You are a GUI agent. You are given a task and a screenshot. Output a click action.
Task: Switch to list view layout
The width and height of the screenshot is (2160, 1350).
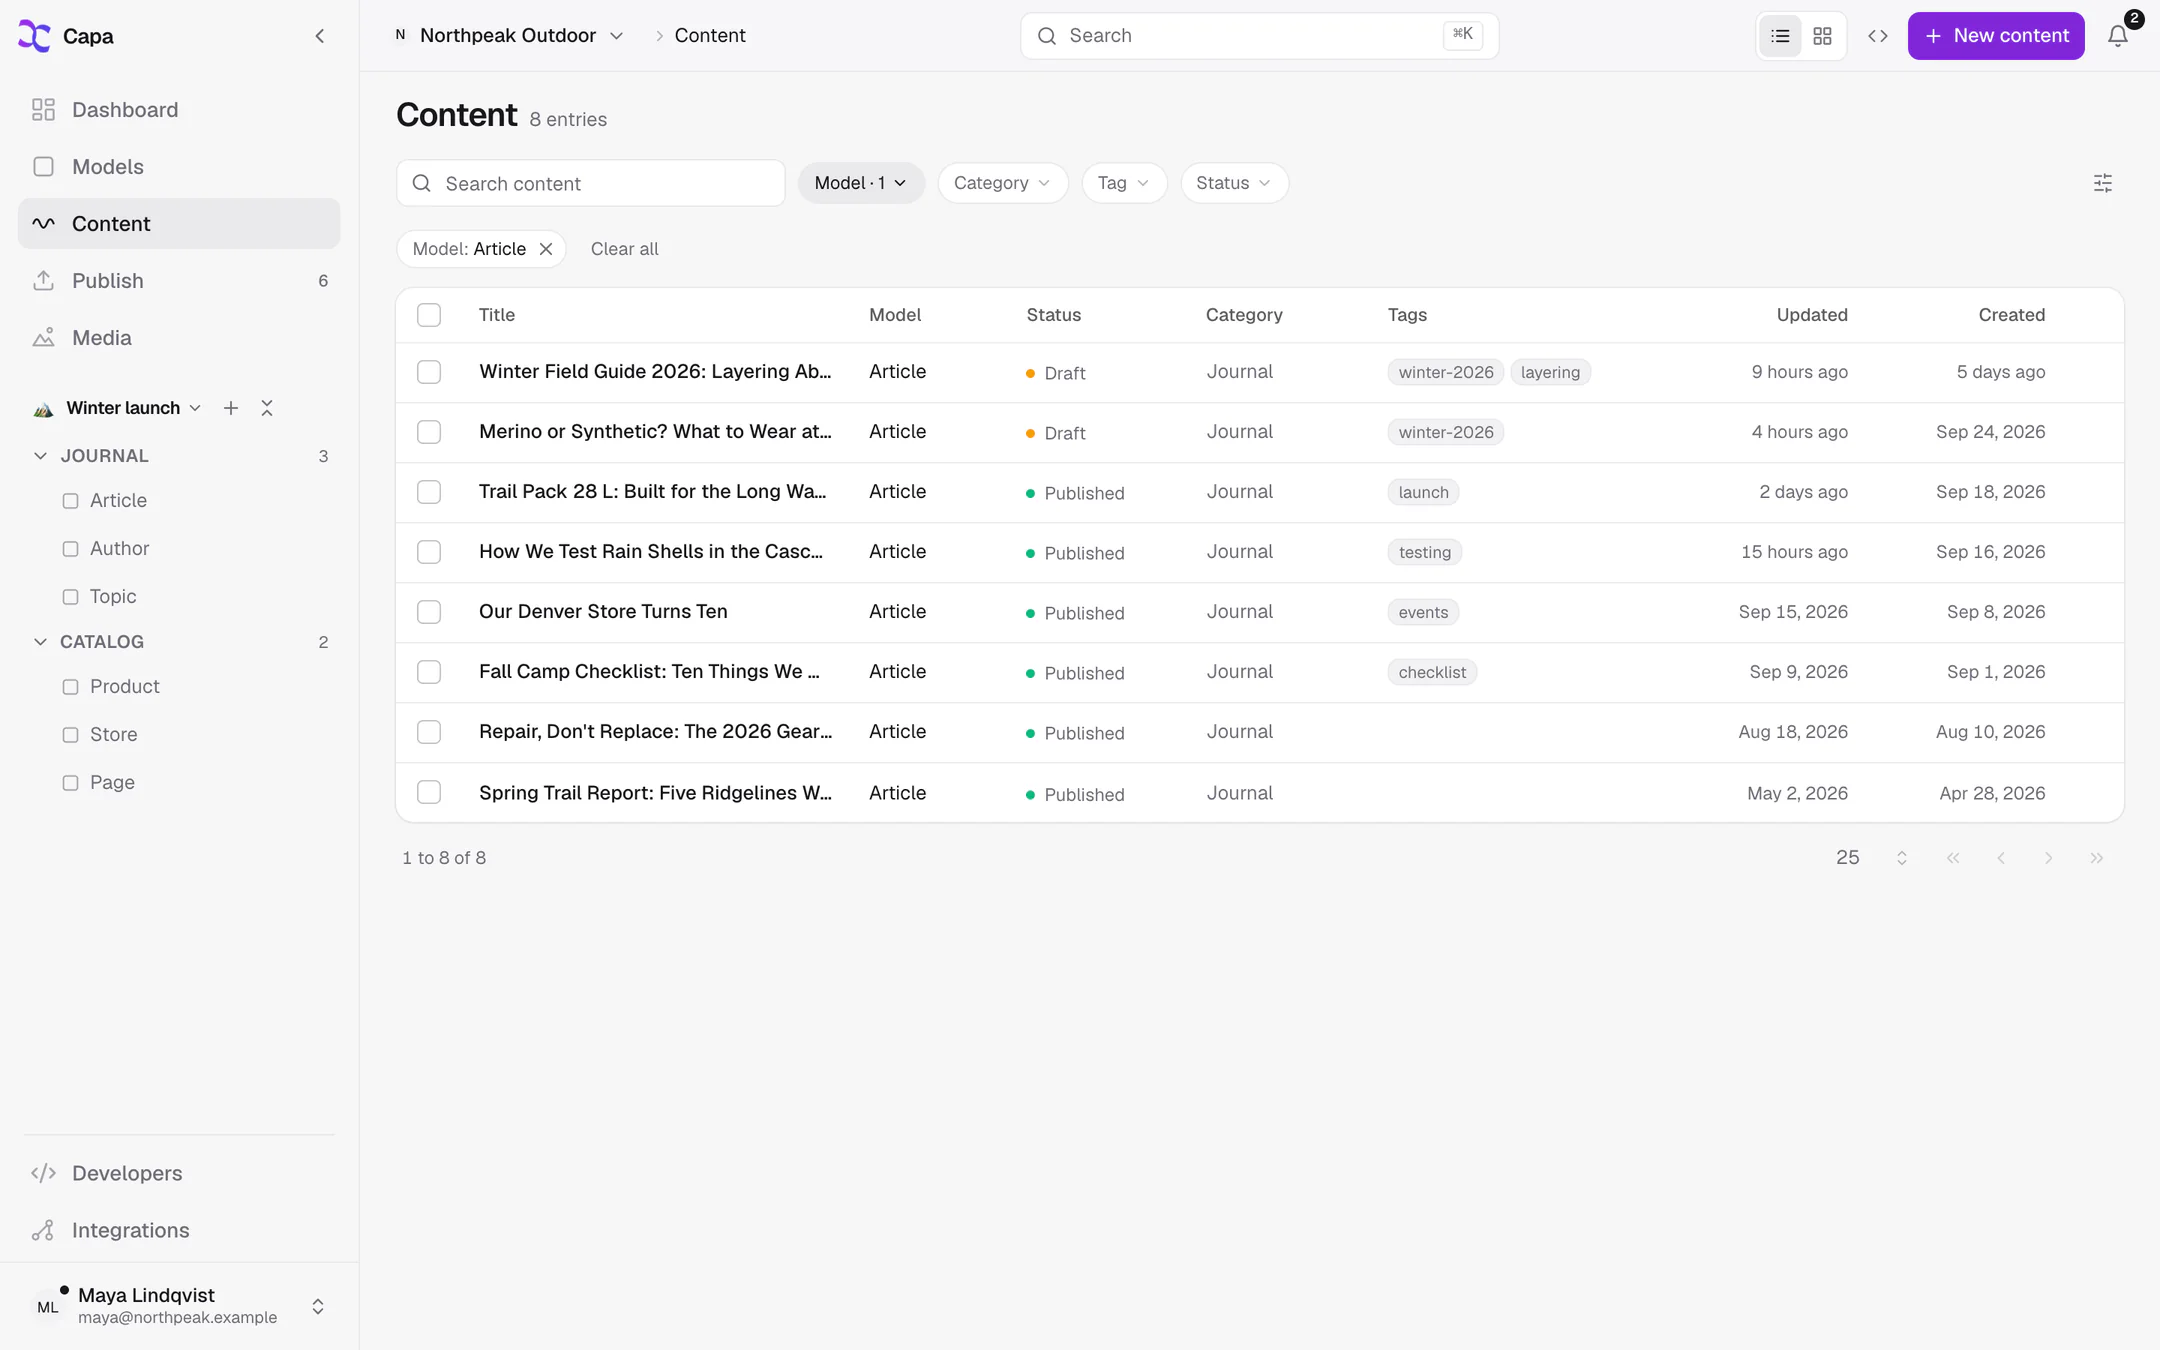point(1780,36)
